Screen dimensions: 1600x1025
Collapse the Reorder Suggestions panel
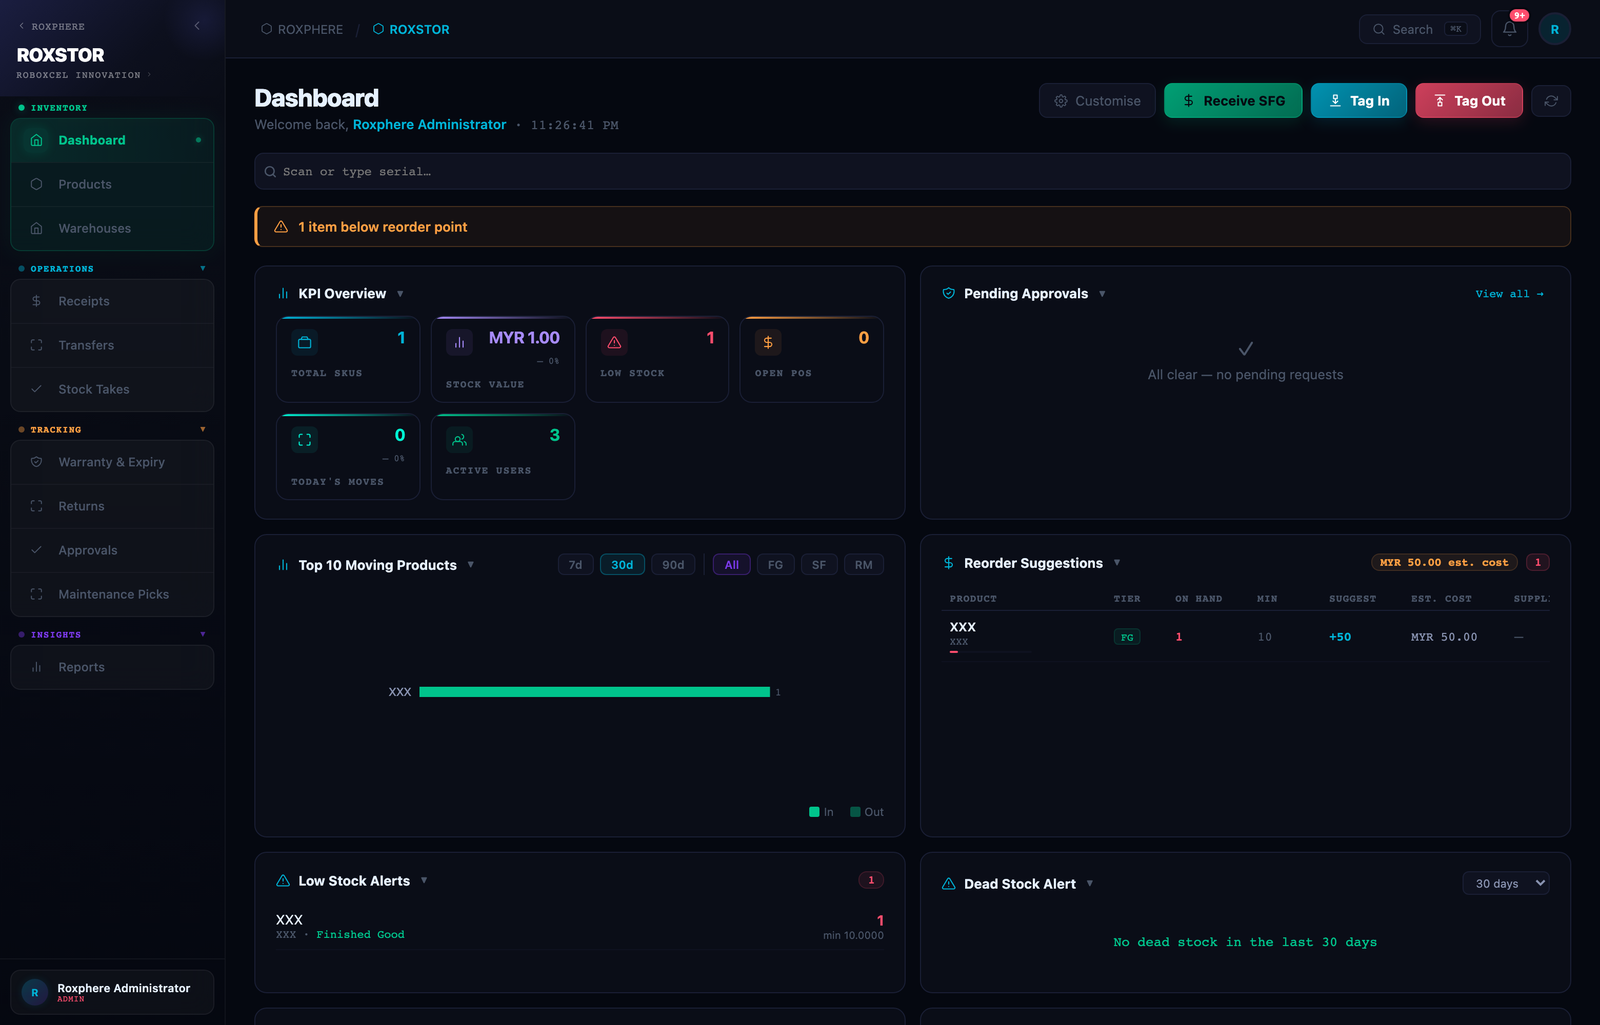coord(1117,563)
